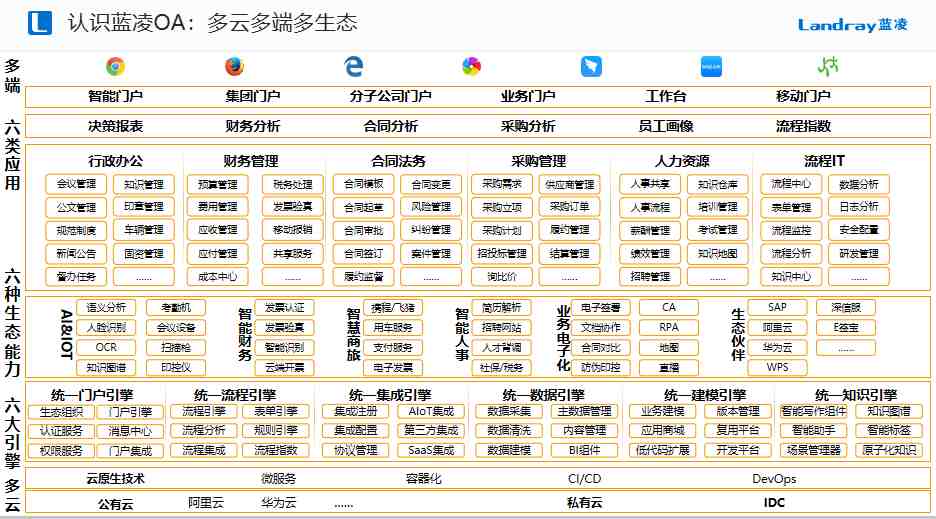Click 决策报表 in the analysis row
The width and height of the screenshot is (936, 519).
tap(115, 126)
